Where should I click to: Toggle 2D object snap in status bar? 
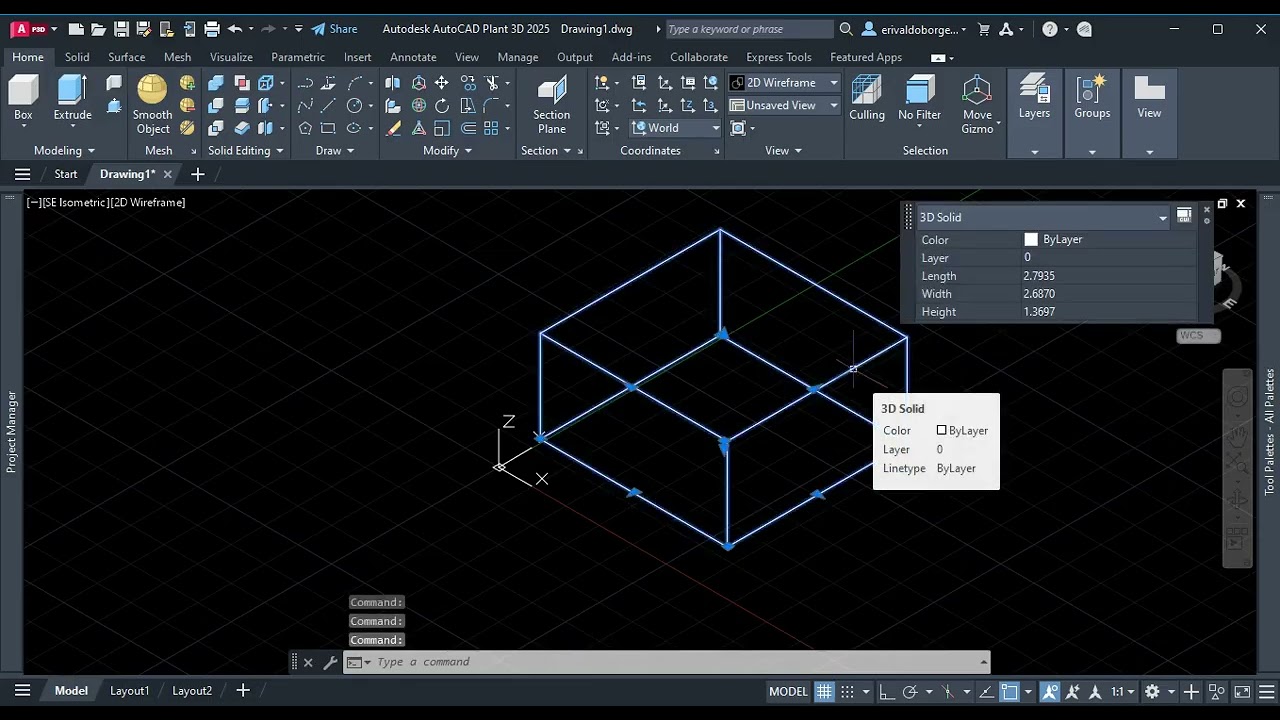tap(1010, 691)
